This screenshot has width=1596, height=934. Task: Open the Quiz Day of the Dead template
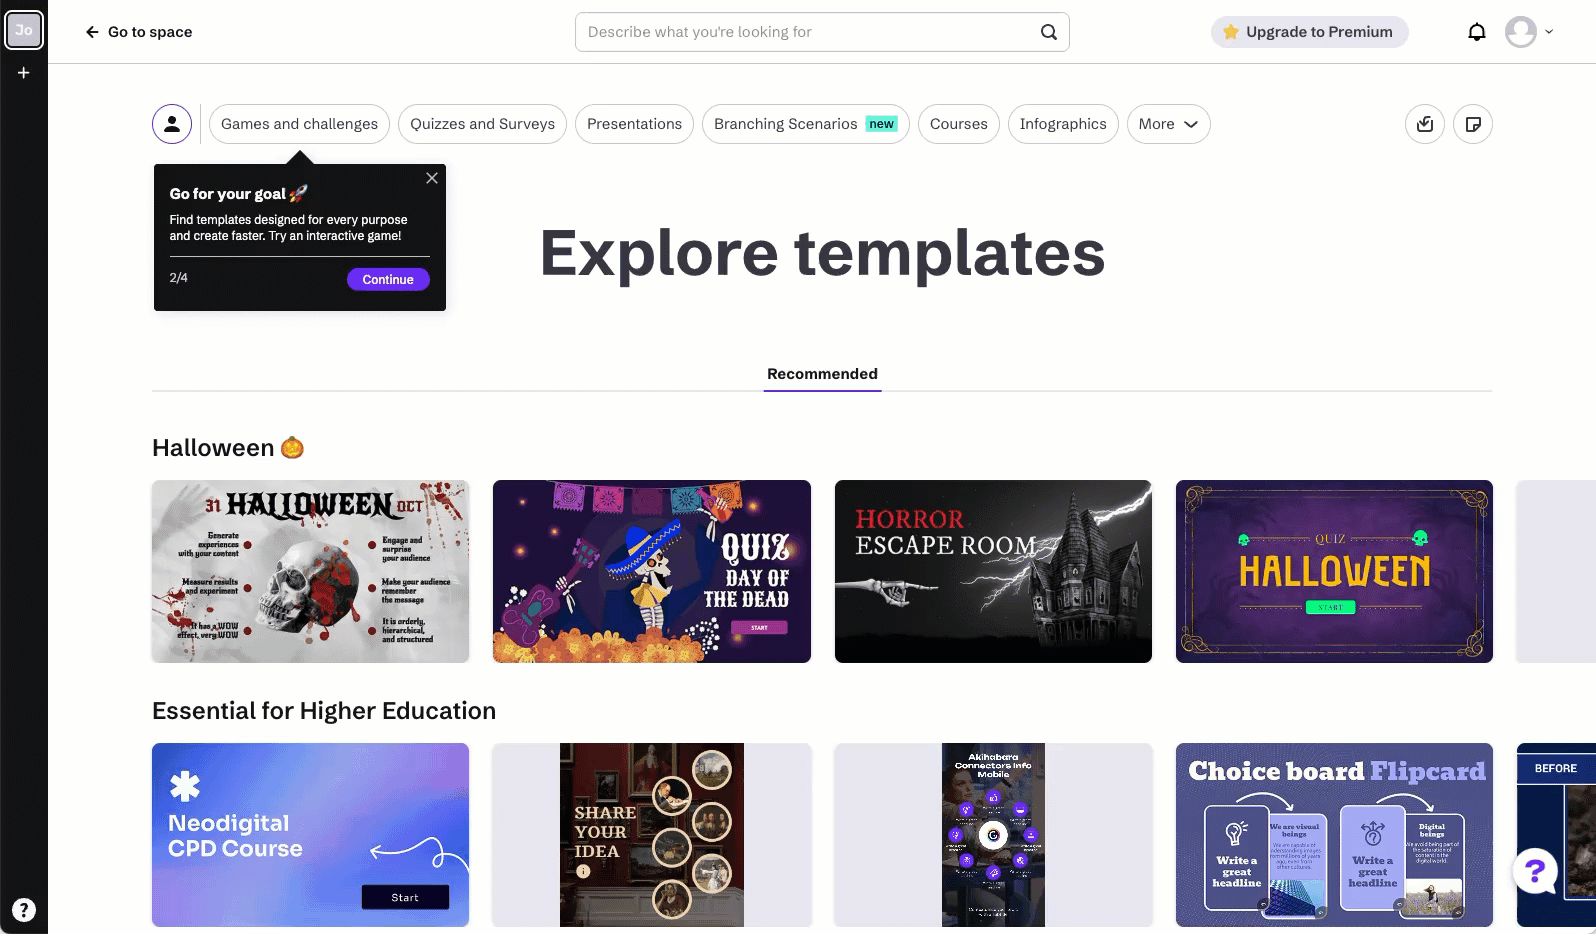tap(652, 571)
